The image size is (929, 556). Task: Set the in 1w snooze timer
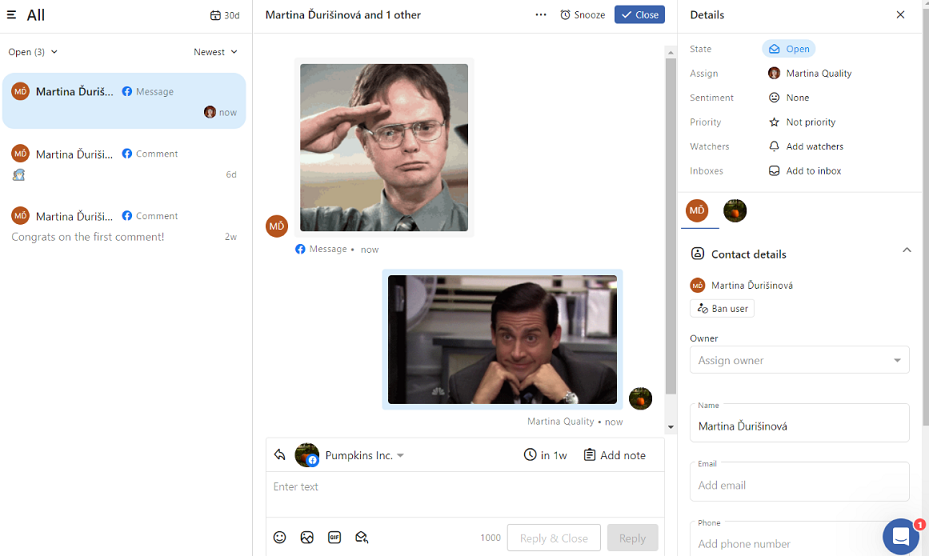[545, 455]
